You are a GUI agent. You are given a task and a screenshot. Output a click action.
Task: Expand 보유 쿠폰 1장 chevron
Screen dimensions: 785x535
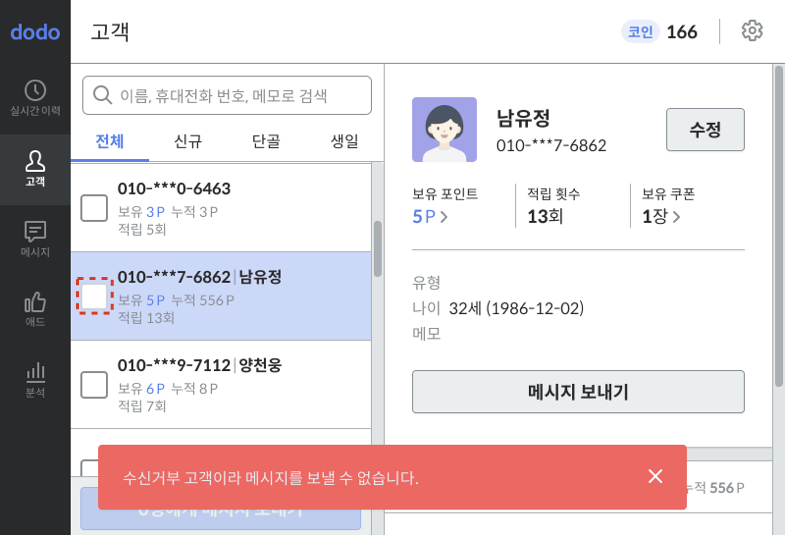676,217
